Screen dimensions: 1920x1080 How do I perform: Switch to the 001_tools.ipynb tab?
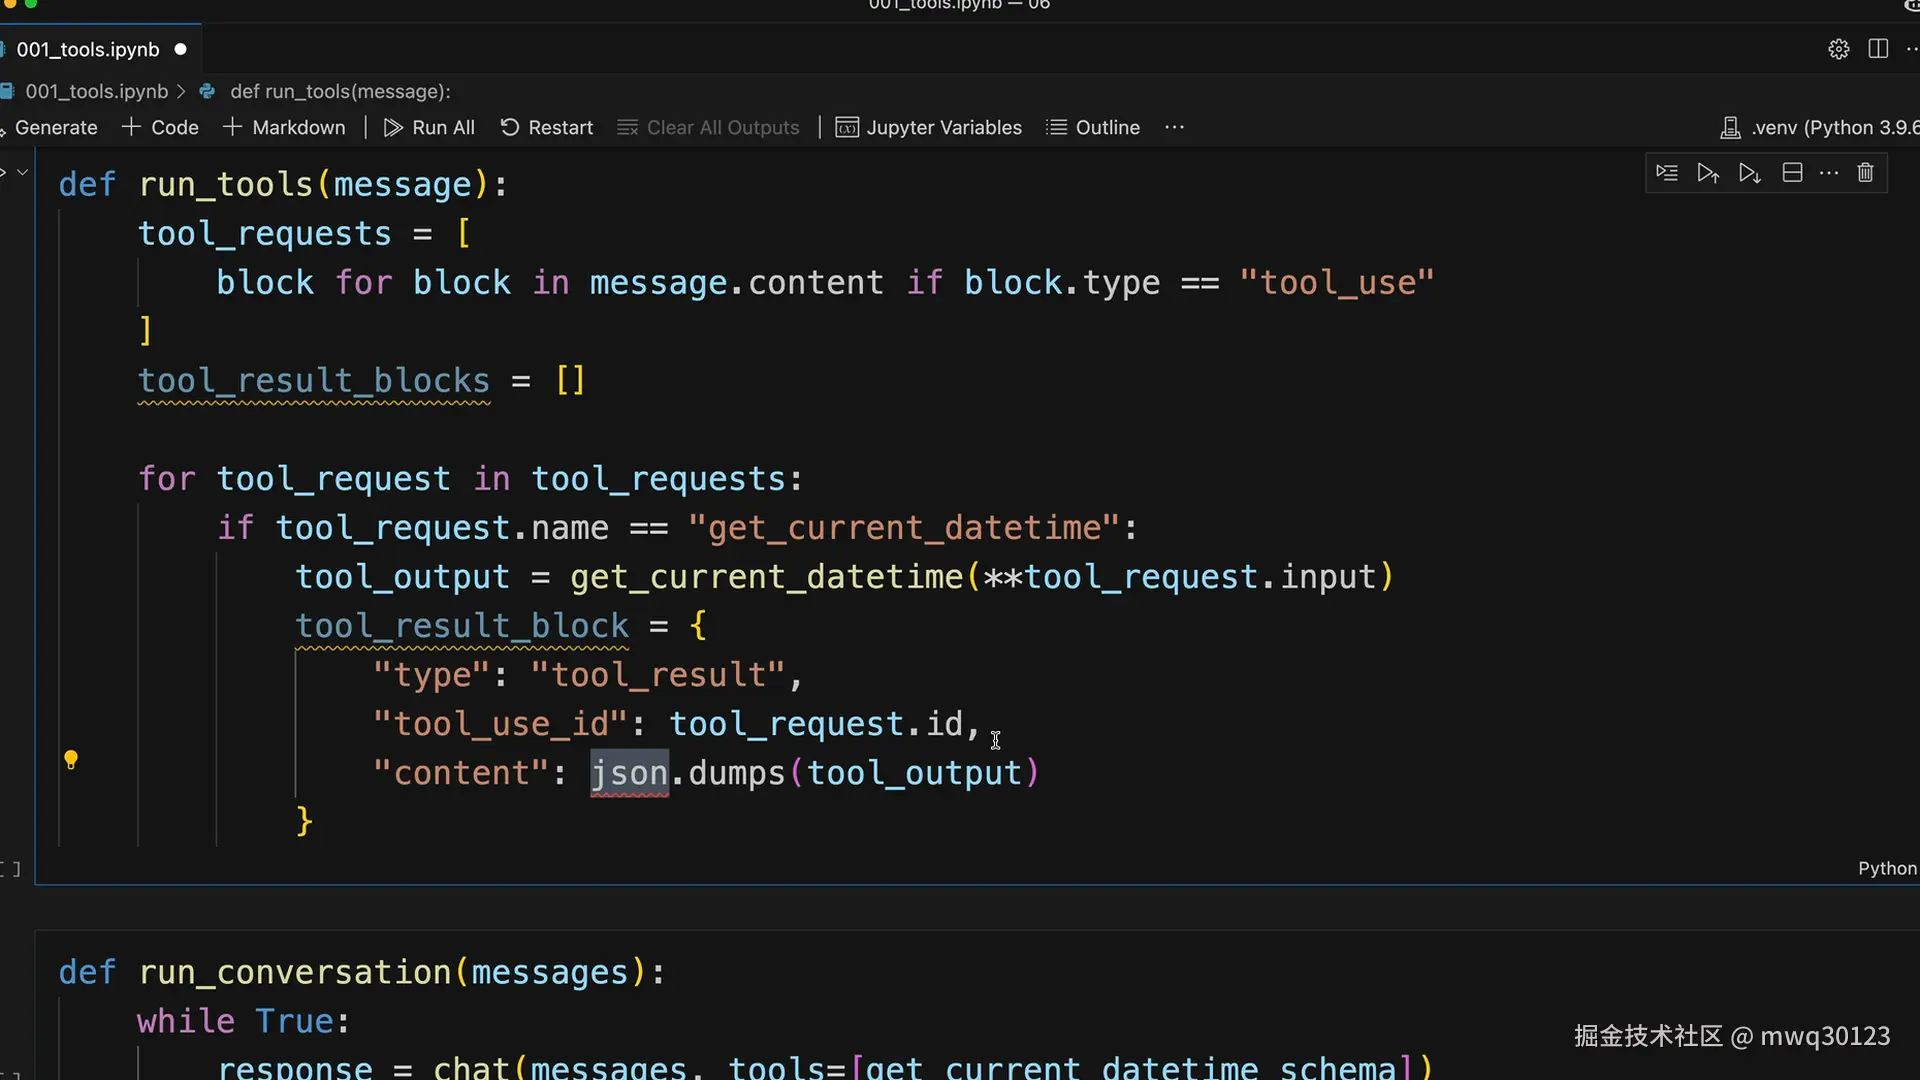[88, 49]
